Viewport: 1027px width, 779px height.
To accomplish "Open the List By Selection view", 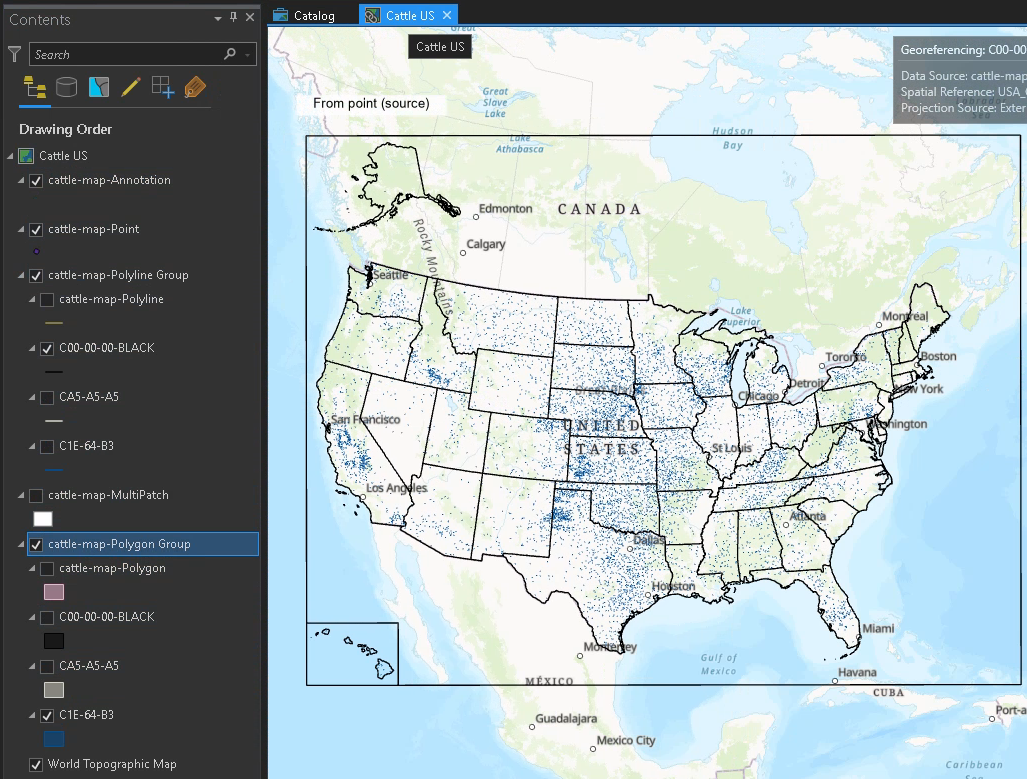I will tap(99, 87).
